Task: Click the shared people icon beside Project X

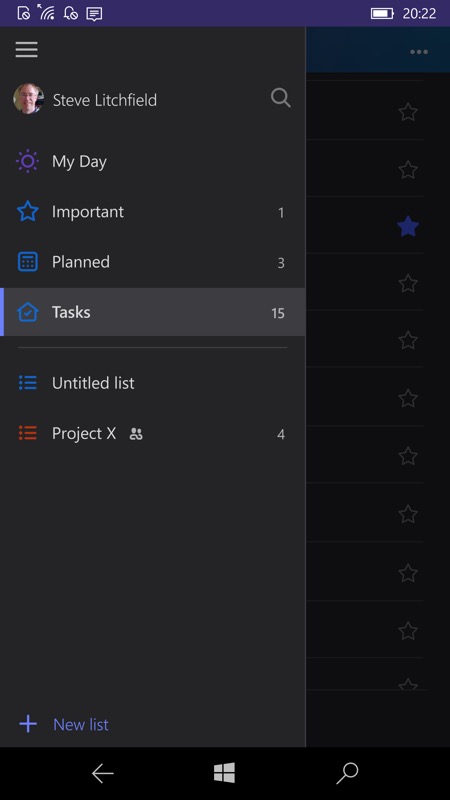Action: 136,434
